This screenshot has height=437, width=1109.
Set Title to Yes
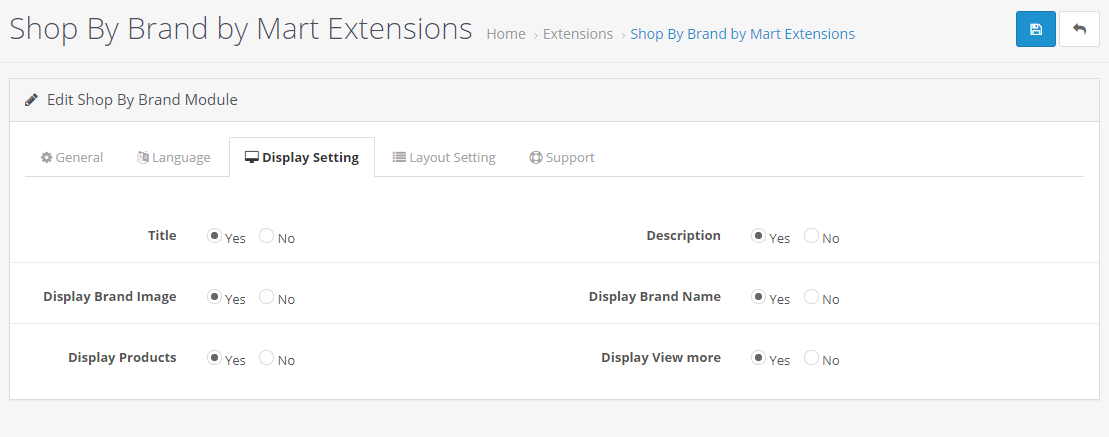pos(214,235)
